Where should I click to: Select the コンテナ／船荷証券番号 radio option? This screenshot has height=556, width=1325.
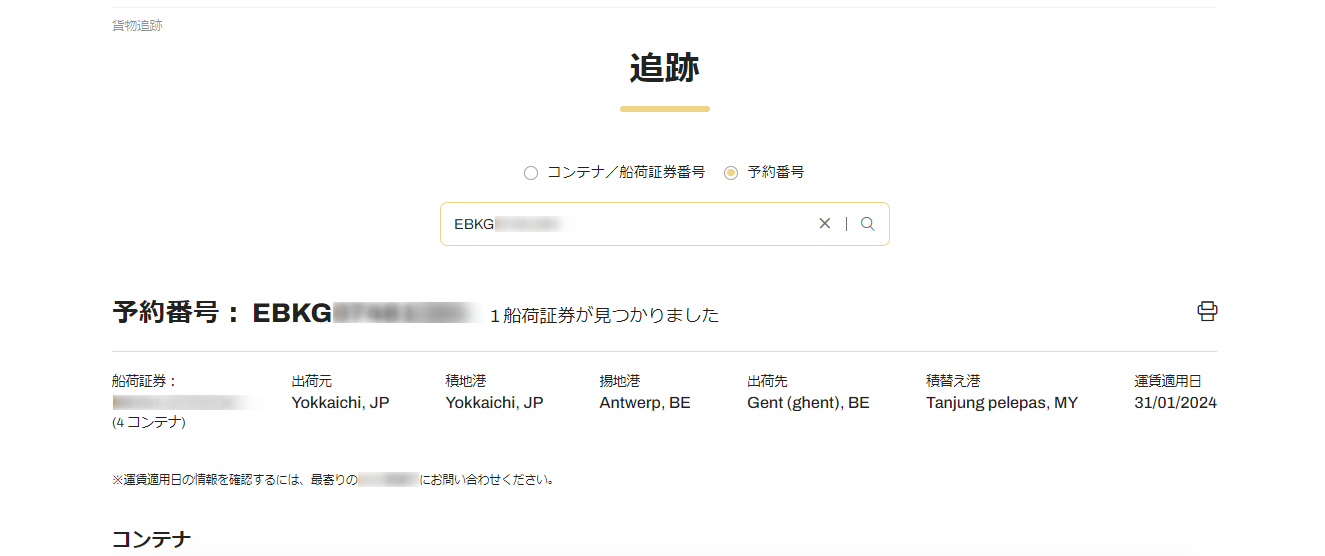tap(531, 173)
